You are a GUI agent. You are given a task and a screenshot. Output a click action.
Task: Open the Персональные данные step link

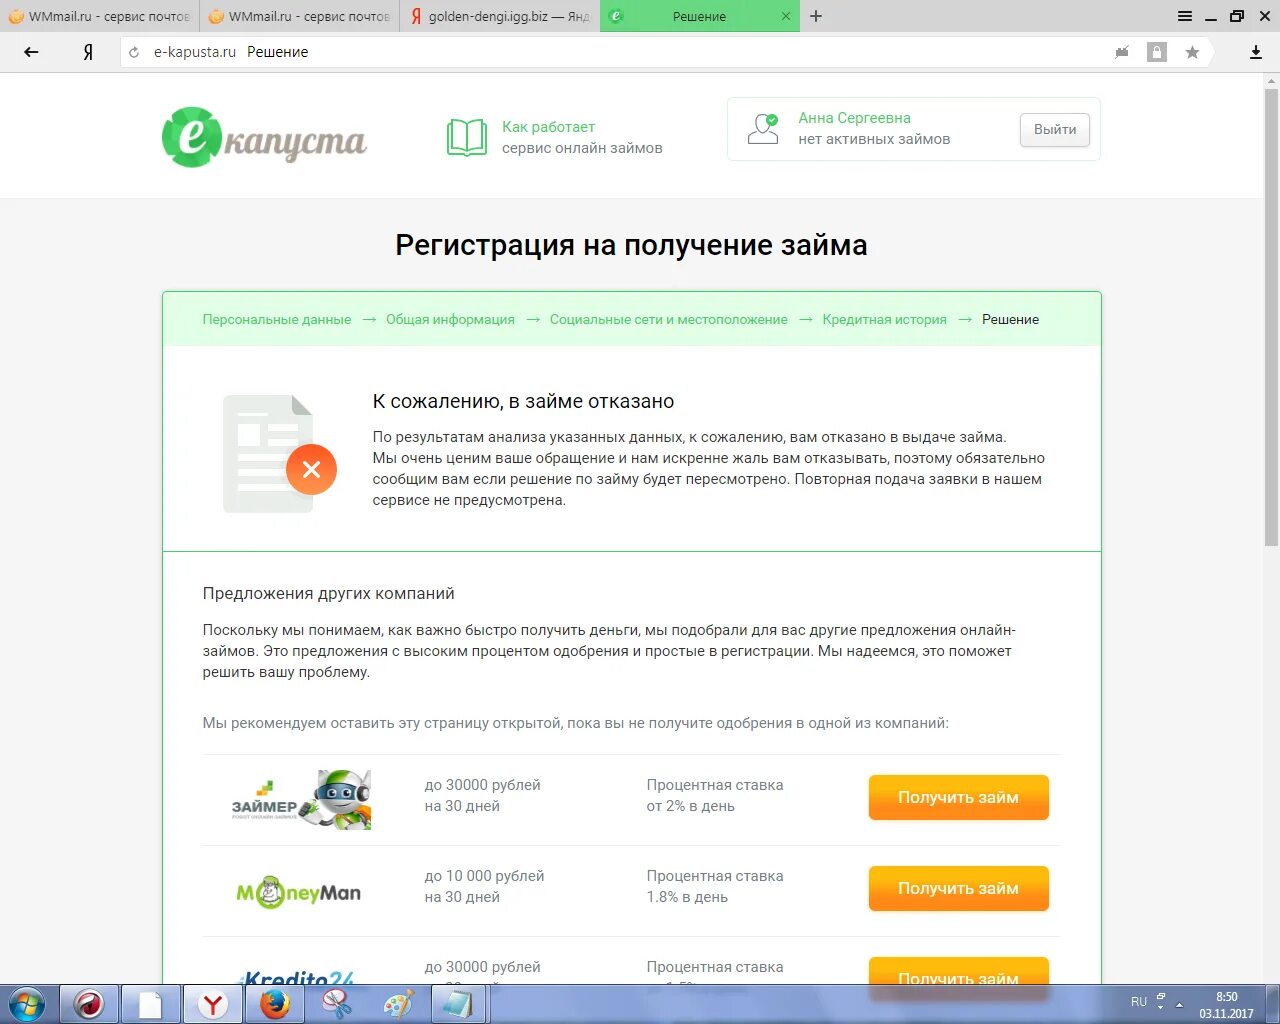276,319
